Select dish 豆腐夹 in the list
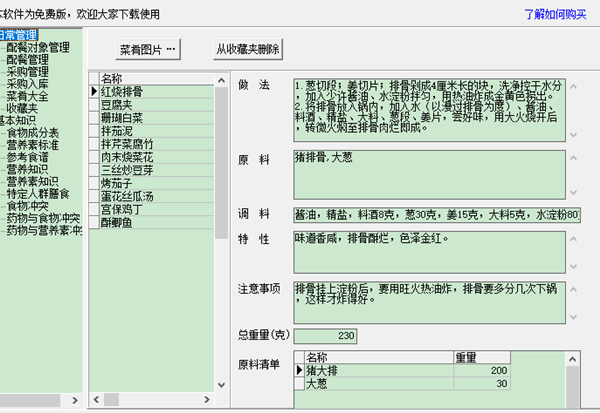 tap(157, 105)
